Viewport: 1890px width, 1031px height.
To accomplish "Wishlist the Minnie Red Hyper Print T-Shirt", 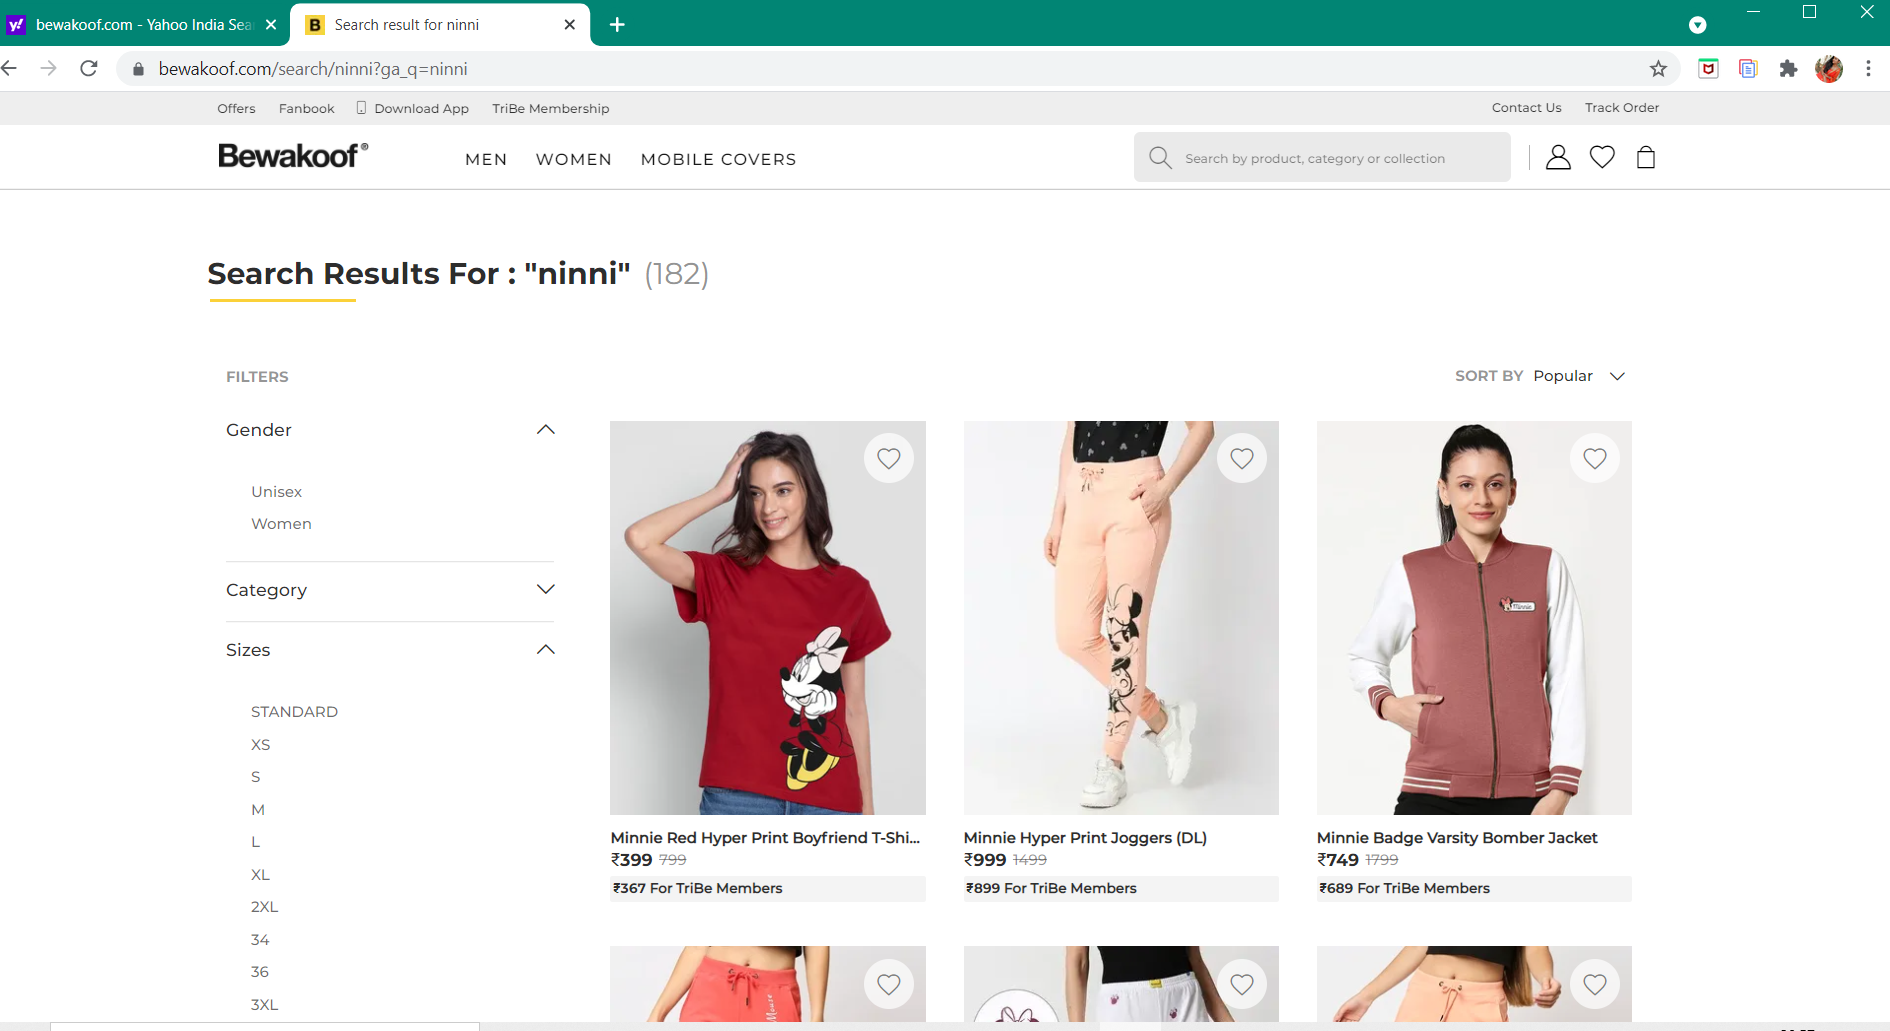I will coord(888,459).
